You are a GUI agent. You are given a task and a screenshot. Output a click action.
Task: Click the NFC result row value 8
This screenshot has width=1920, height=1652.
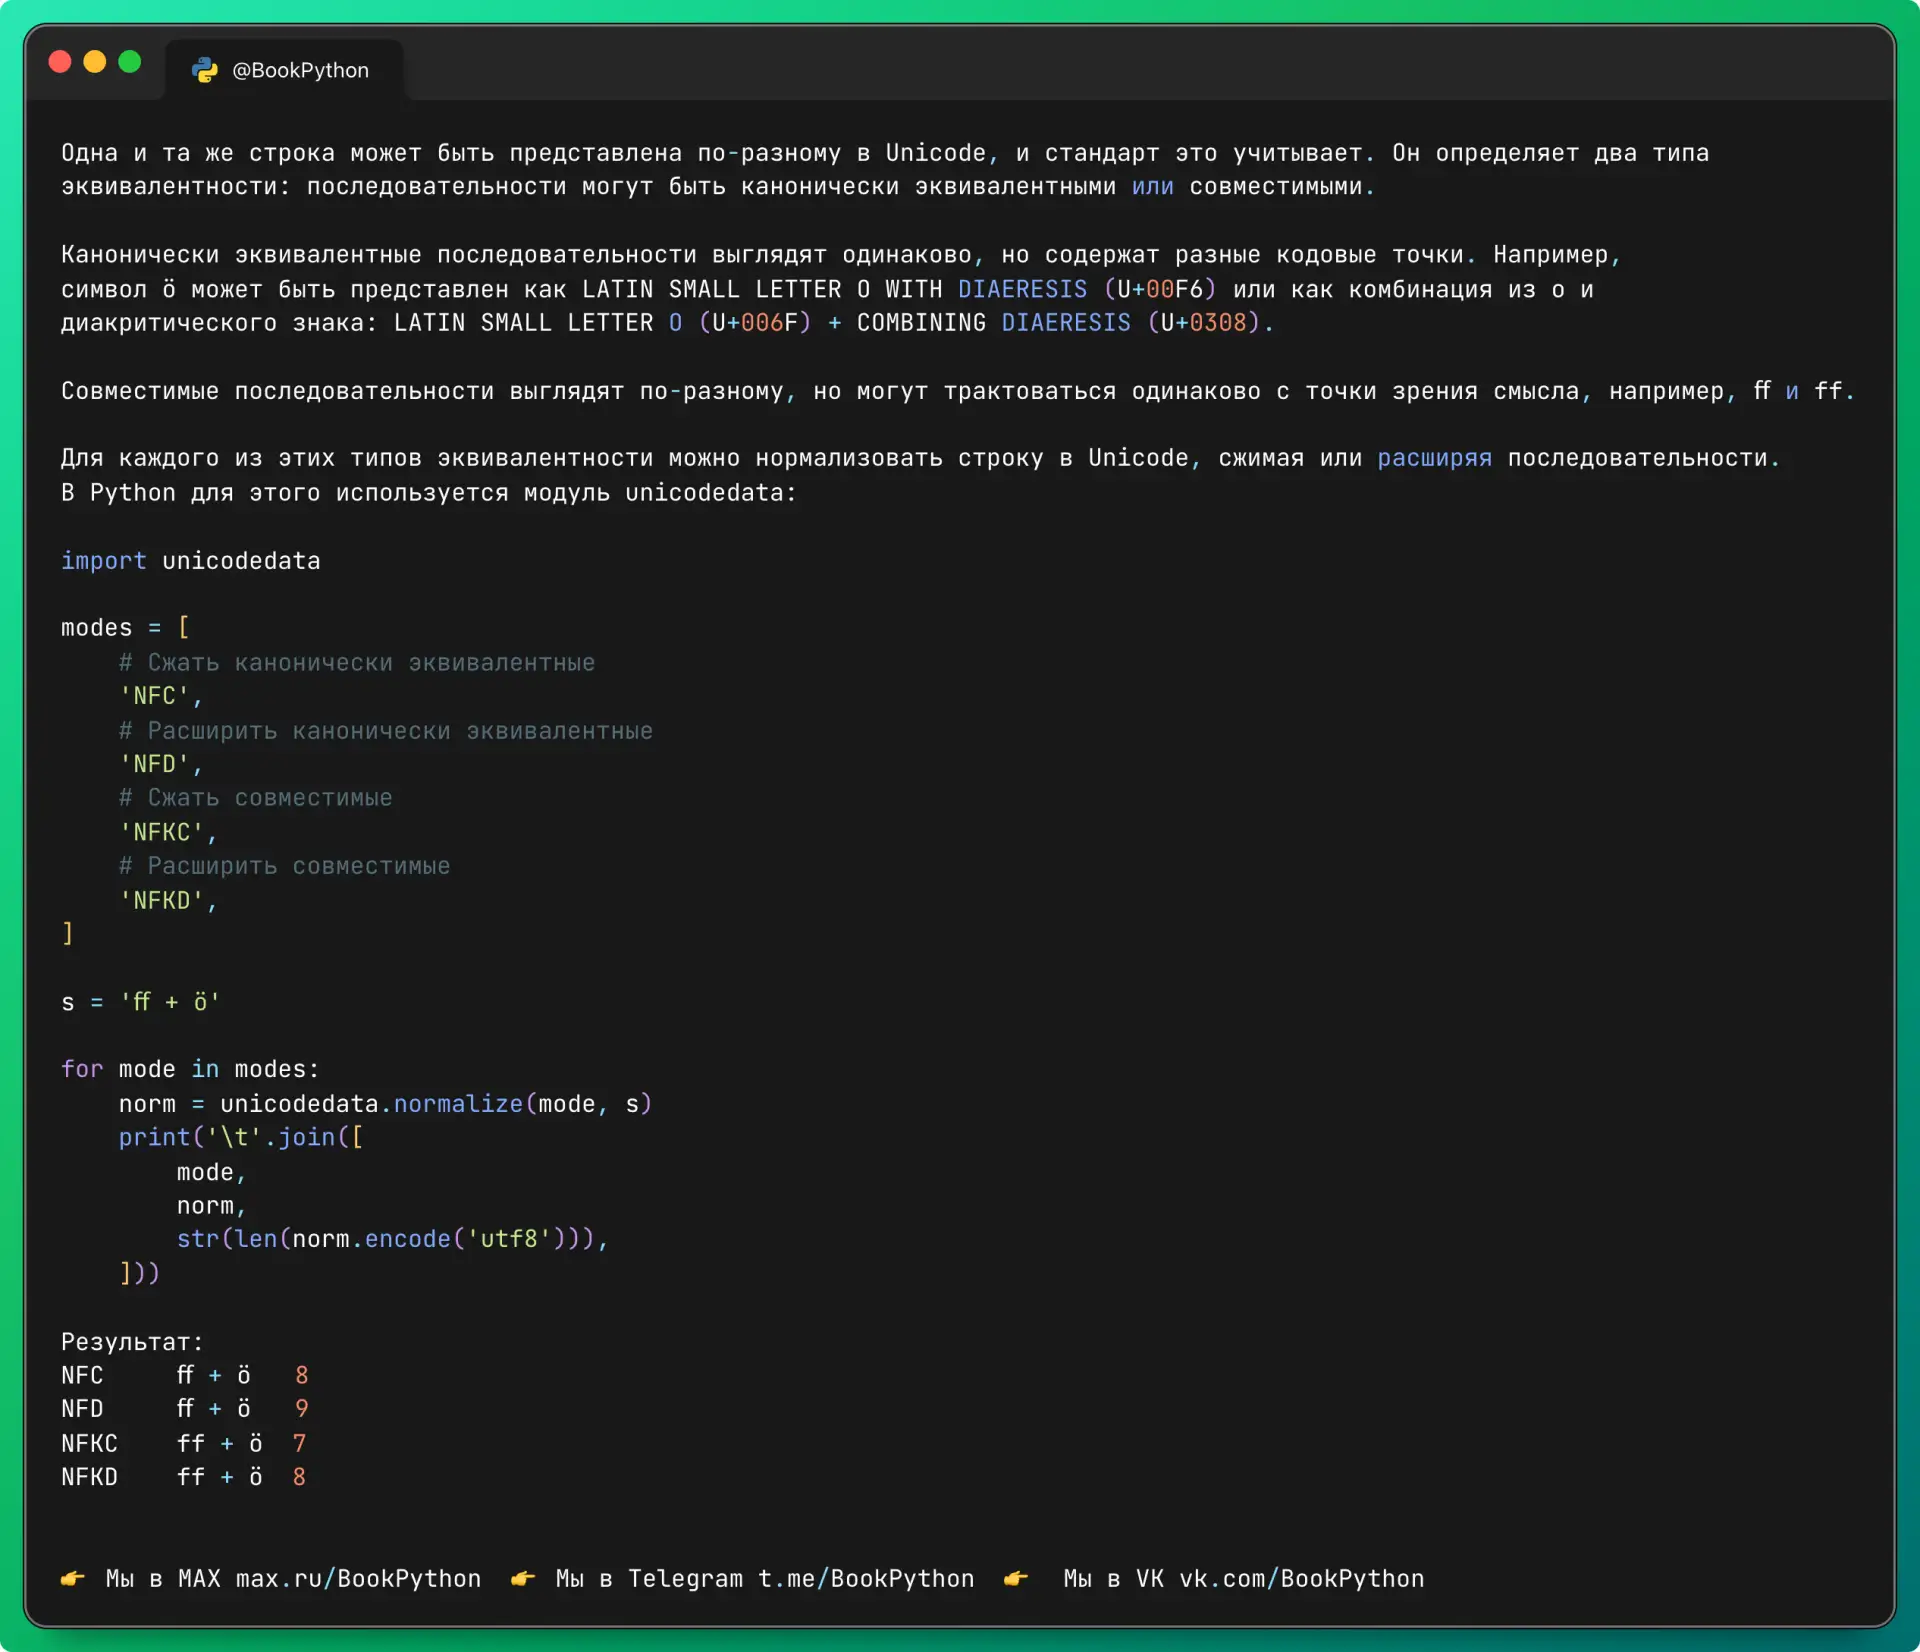tap(302, 1376)
